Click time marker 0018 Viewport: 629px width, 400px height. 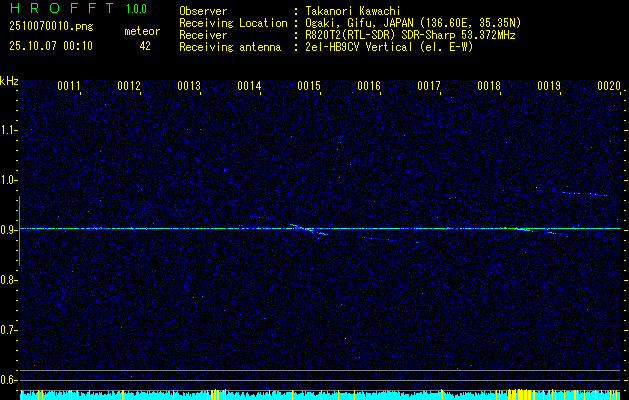tap(489, 86)
